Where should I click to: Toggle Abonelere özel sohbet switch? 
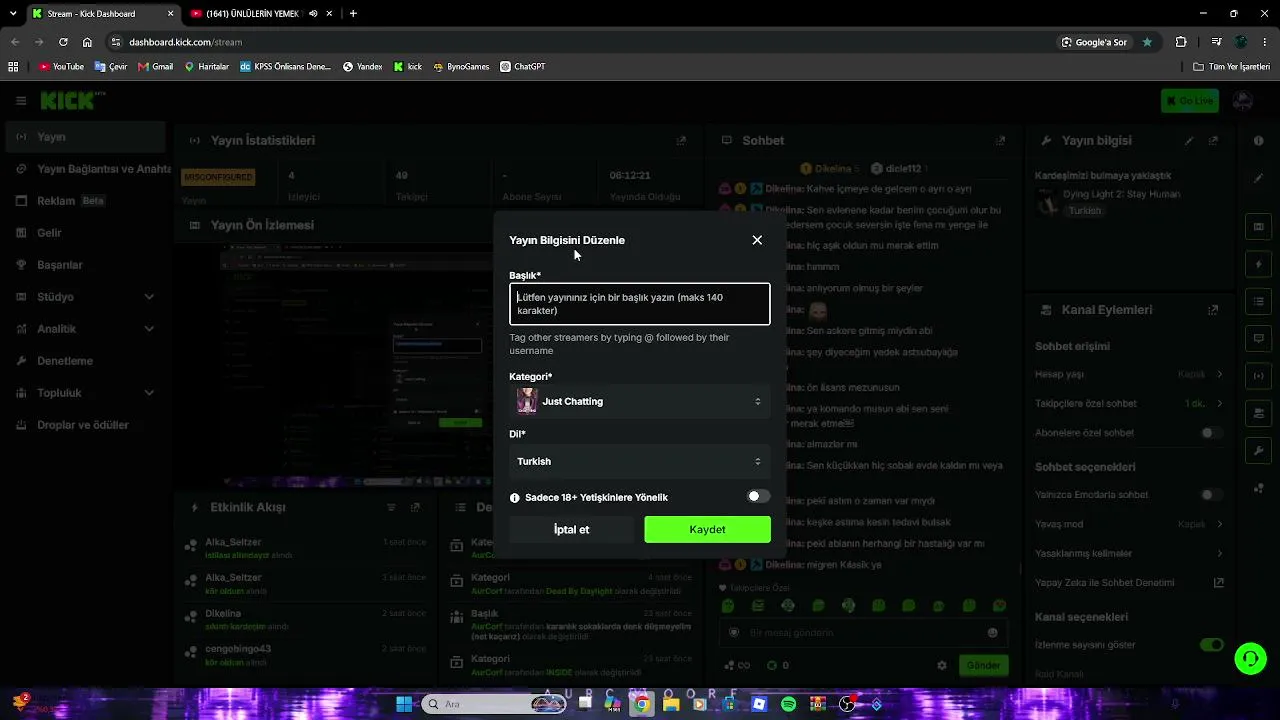point(1211,433)
